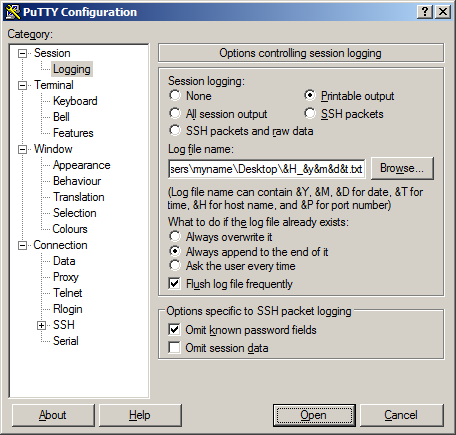Collapse the Session tree node
This screenshot has height=435, width=456.
22,53
